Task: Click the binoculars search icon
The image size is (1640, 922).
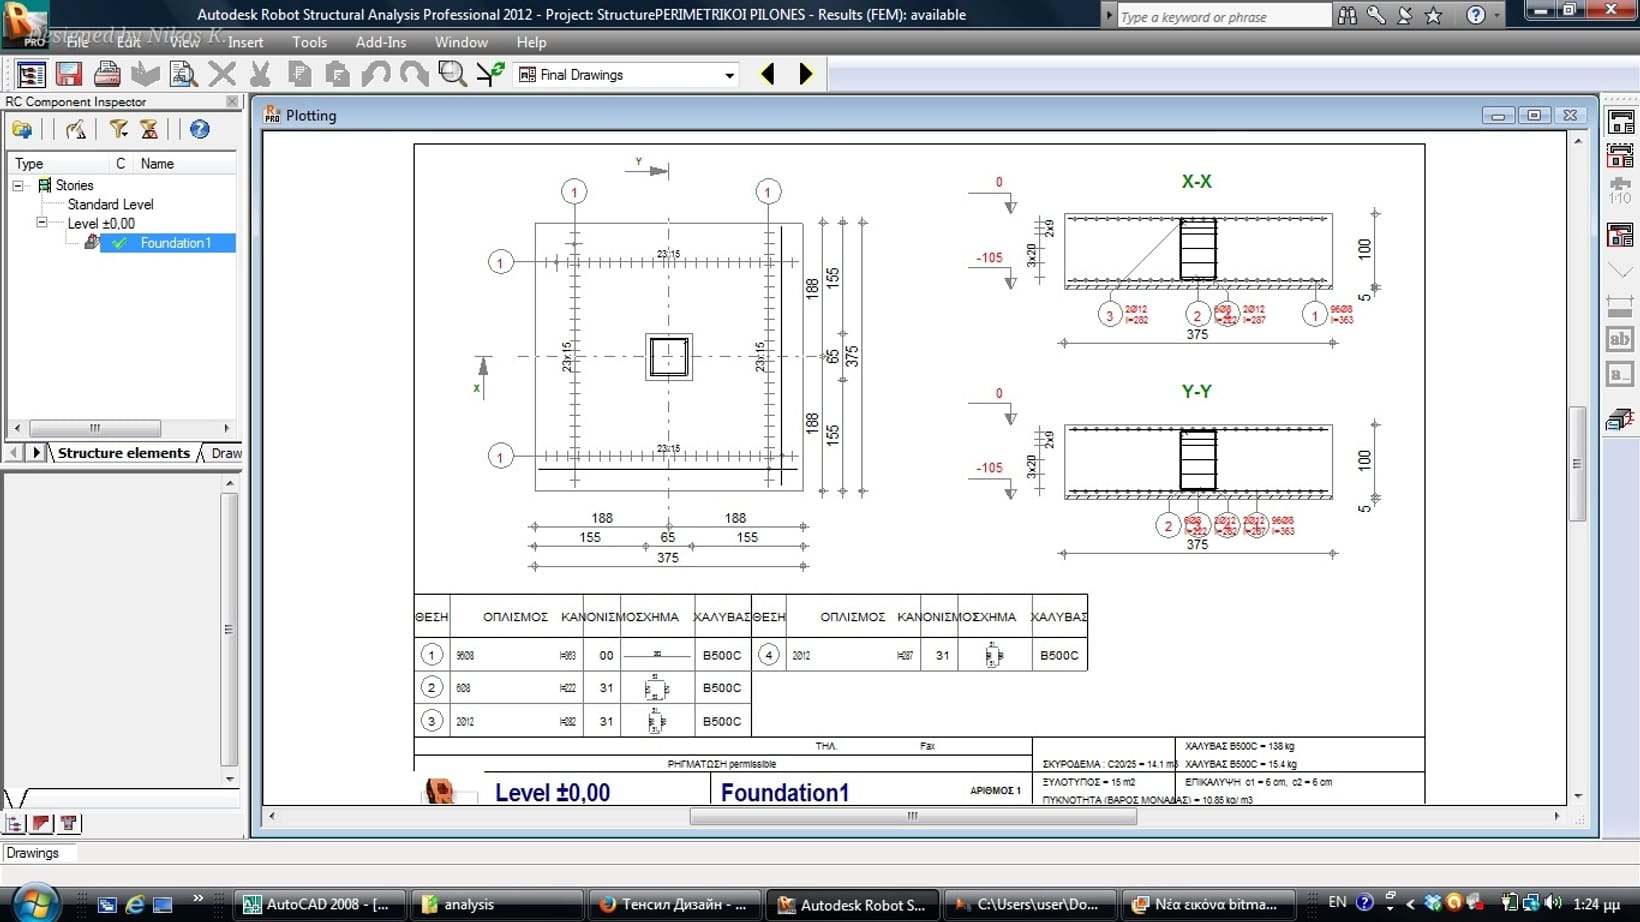Action: click(1348, 16)
